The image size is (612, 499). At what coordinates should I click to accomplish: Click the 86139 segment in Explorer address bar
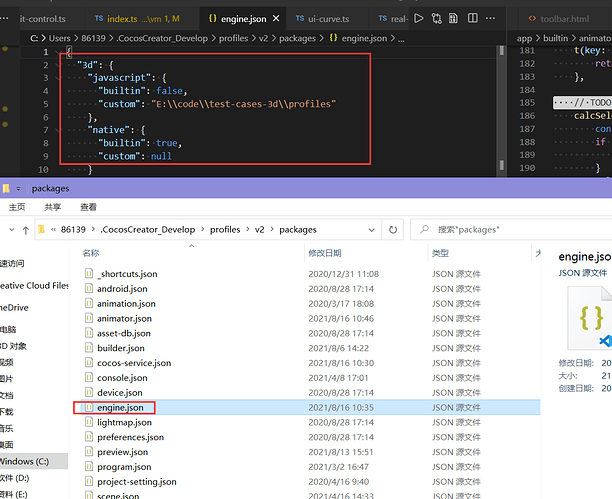[x=73, y=230]
